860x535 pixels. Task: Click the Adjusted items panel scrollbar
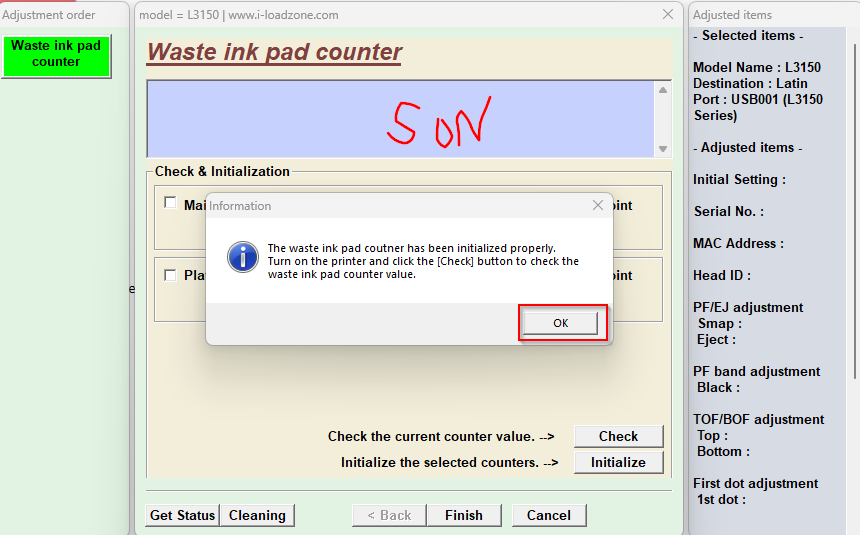[x=853, y=200]
